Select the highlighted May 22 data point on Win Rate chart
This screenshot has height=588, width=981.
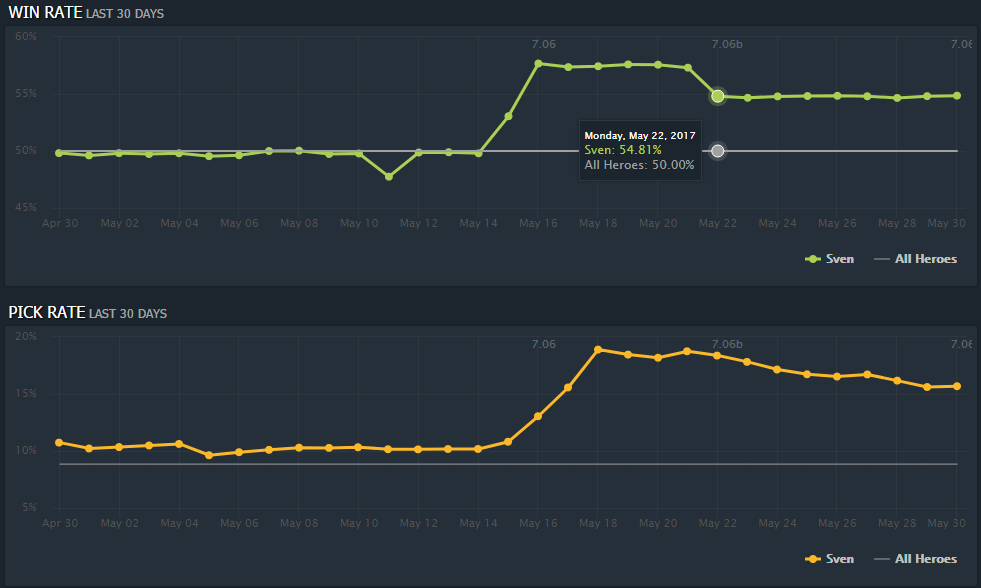(x=717, y=96)
